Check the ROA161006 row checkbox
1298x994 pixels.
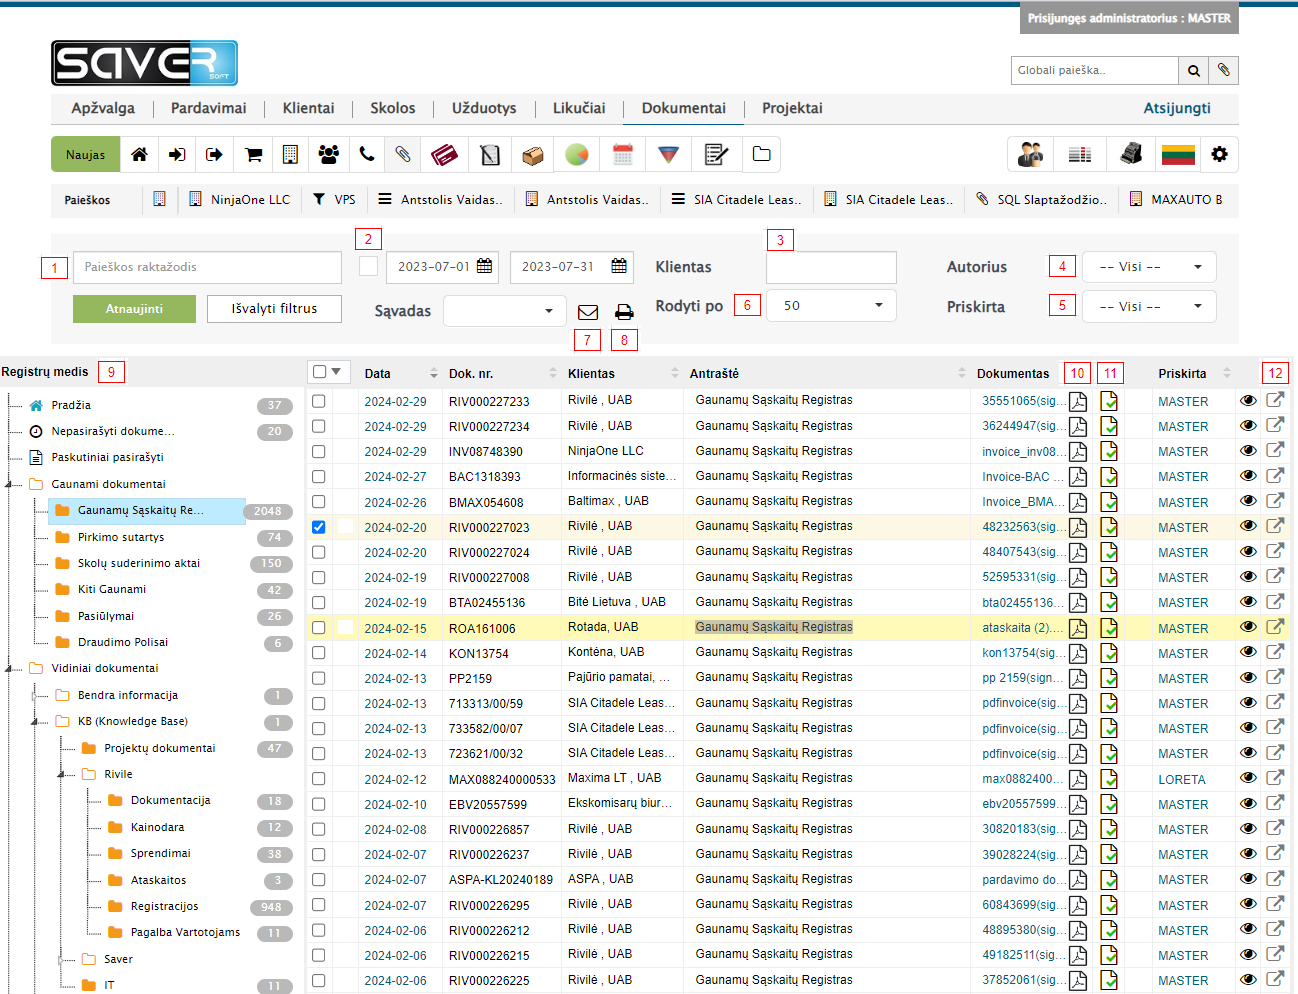319,628
